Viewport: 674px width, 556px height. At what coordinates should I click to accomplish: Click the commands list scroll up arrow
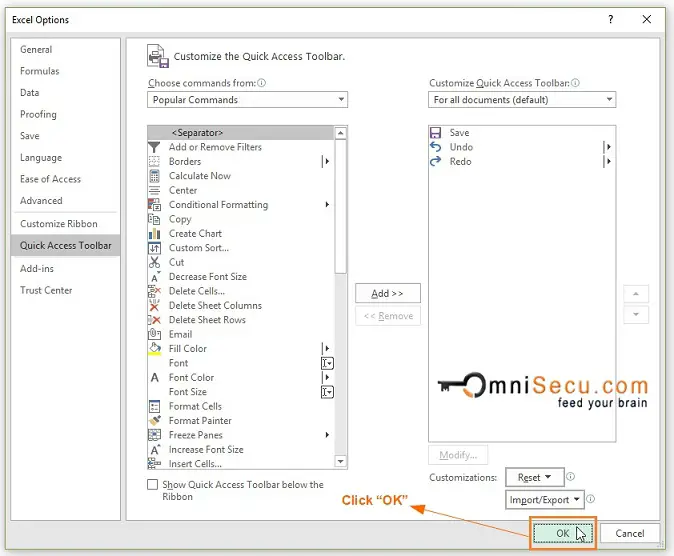340,133
